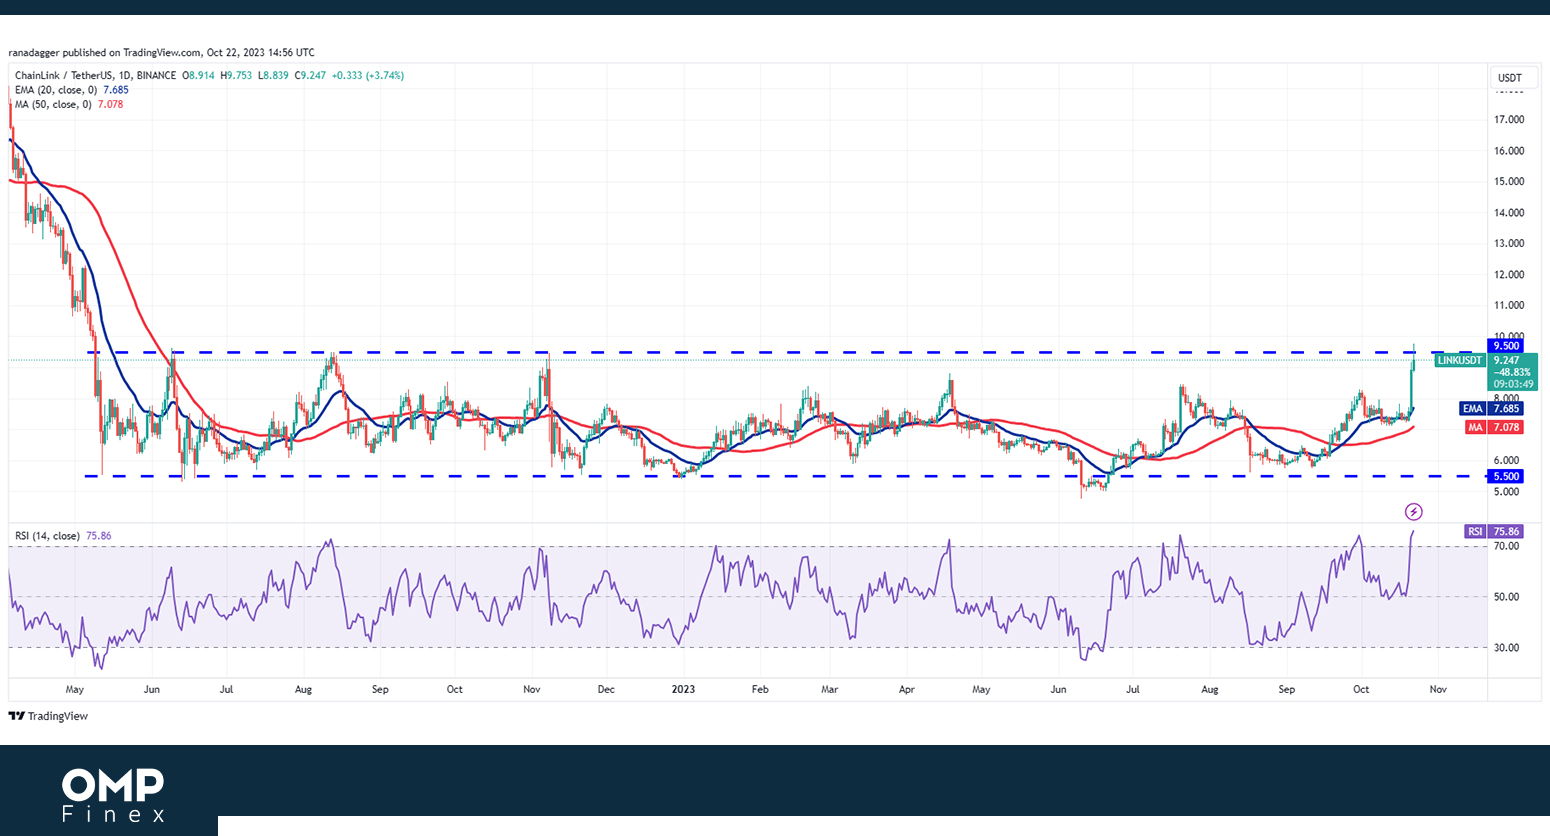This screenshot has width=1550, height=836.
Task: Click the 5.500 support price label
Action: pyautogui.click(x=1506, y=477)
